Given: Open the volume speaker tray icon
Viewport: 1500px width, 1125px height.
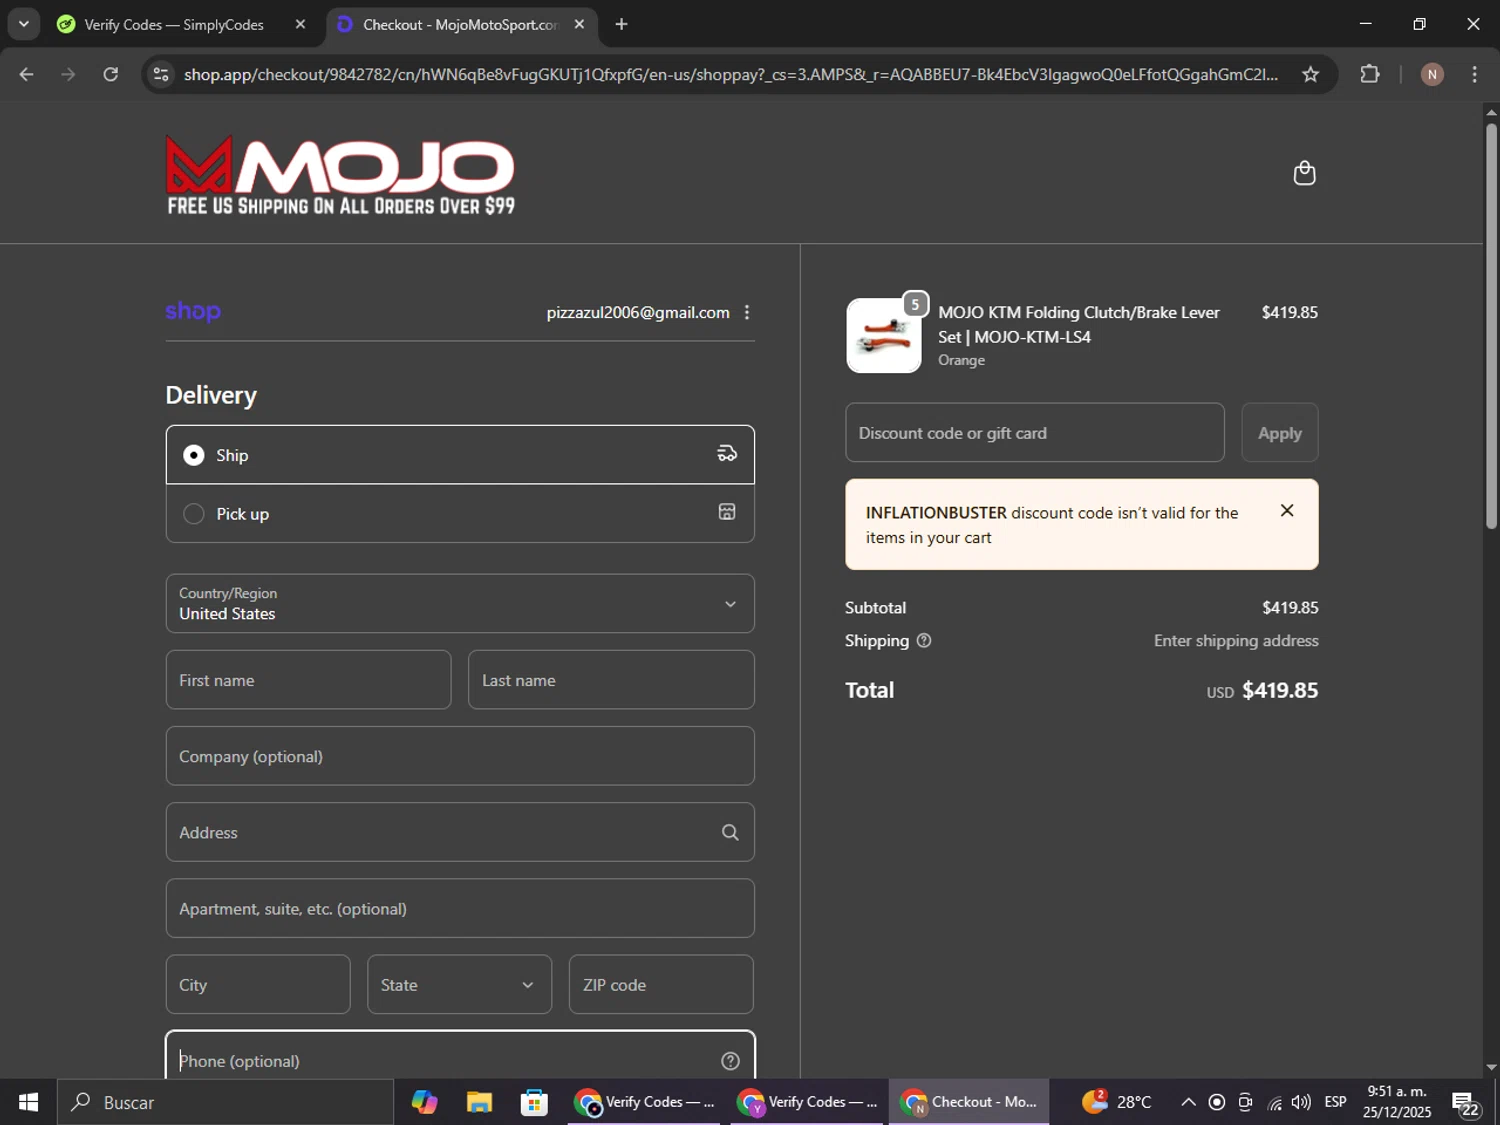Looking at the screenshot, I should point(1301,1102).
